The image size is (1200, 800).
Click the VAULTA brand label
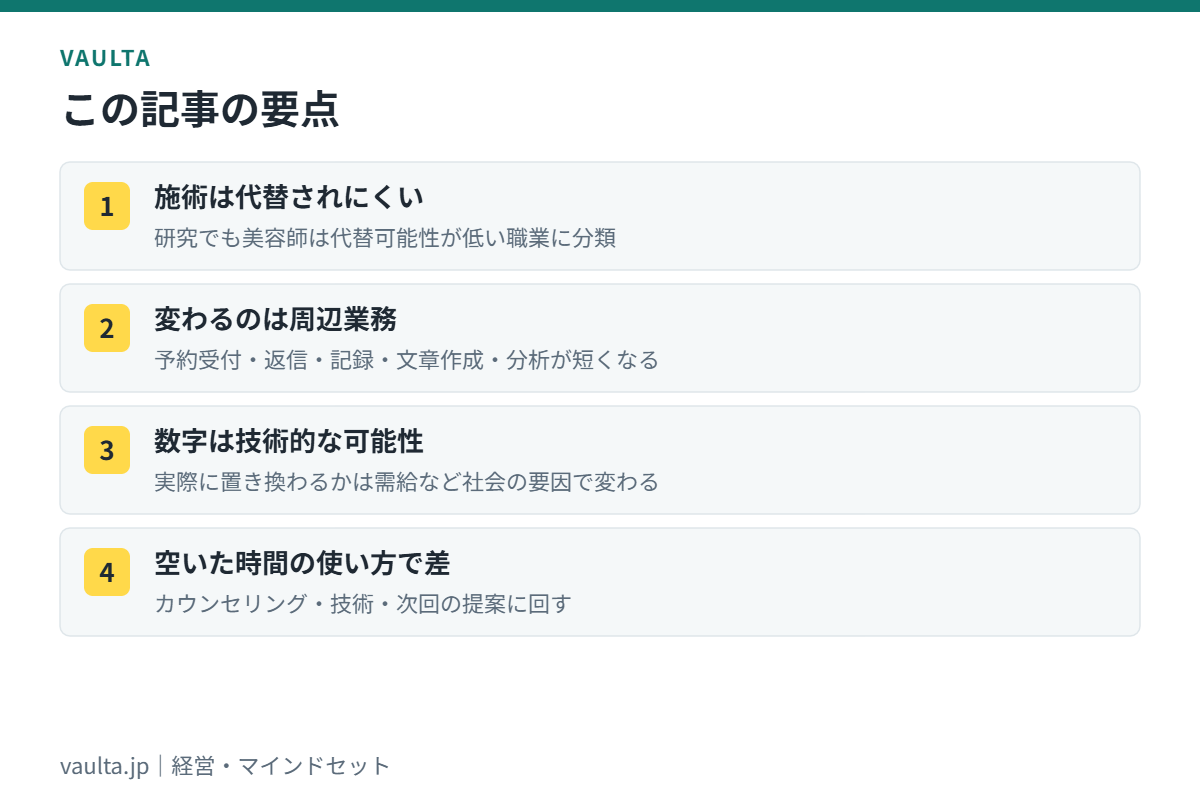tap(105, 58)
